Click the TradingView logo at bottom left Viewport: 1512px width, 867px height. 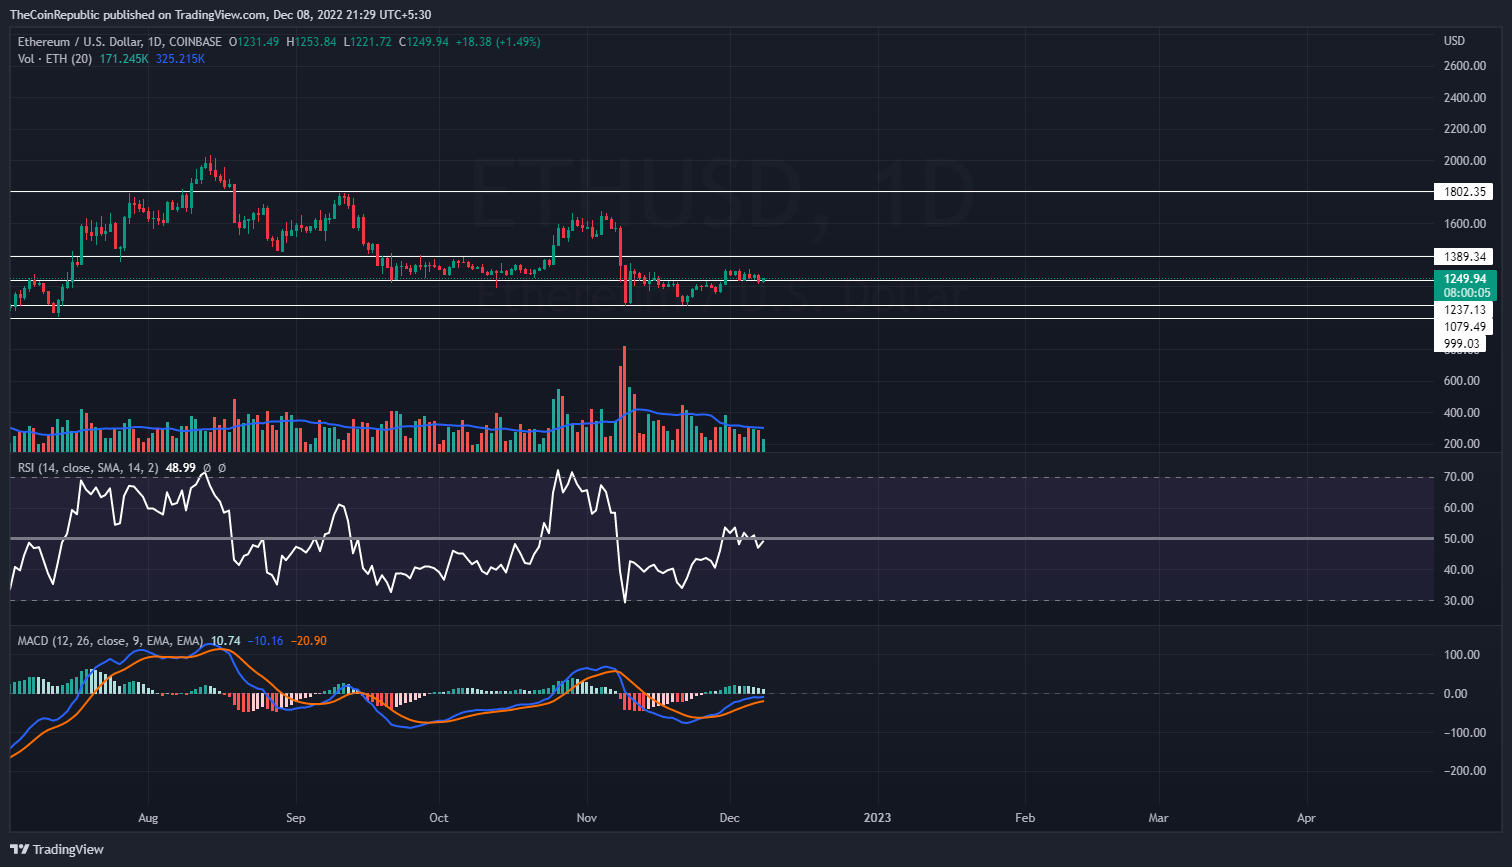coord(56,850)
